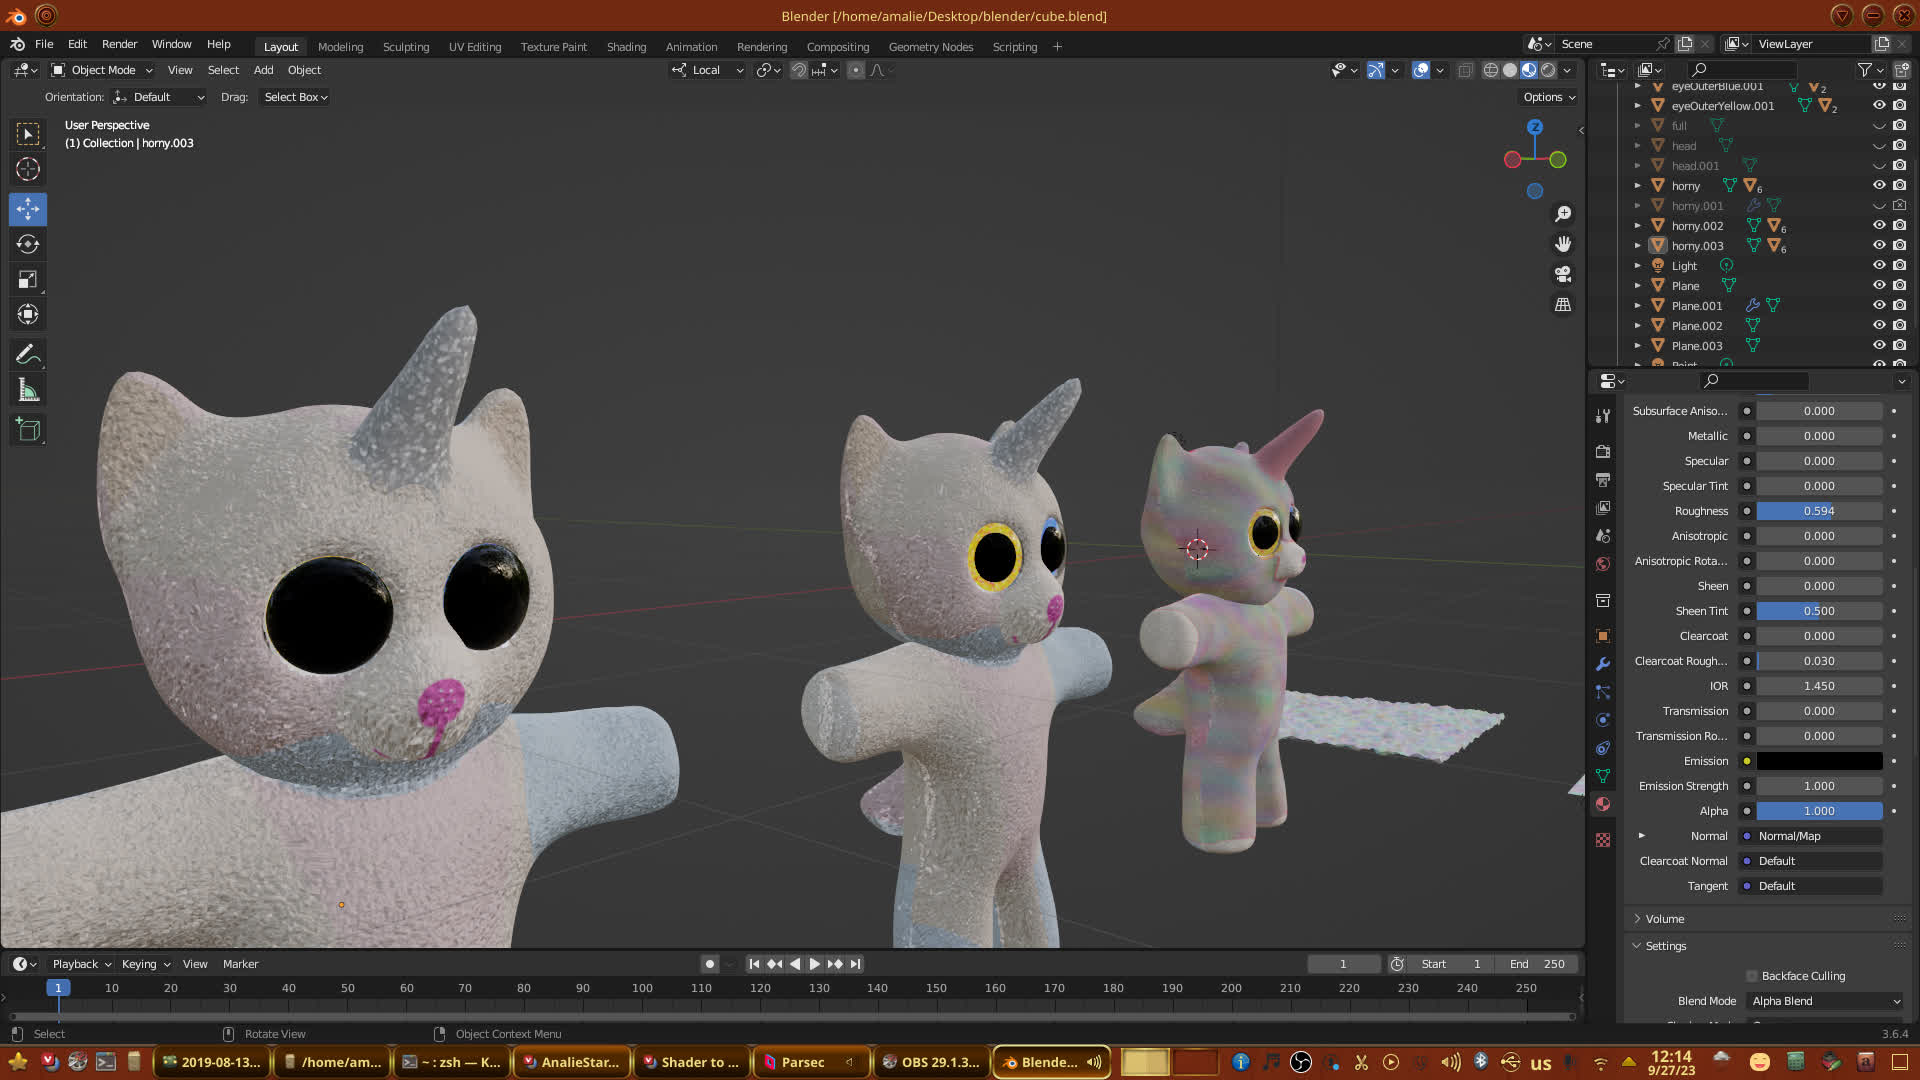The height and width of the screenshot is (1080, 1920).
Task: Switch to the Sculpting workspace tab
Action: point(405,47)
